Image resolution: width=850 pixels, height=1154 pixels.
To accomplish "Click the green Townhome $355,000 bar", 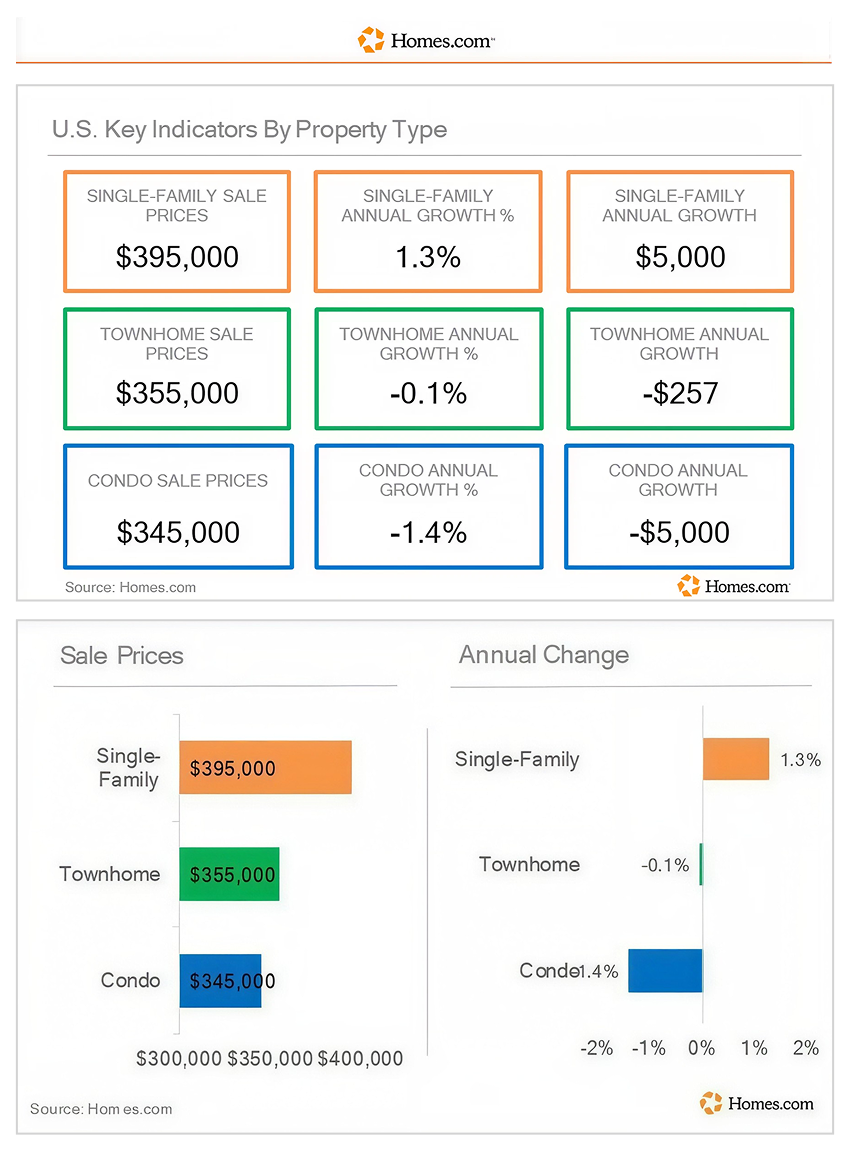I will click(230, 874).
